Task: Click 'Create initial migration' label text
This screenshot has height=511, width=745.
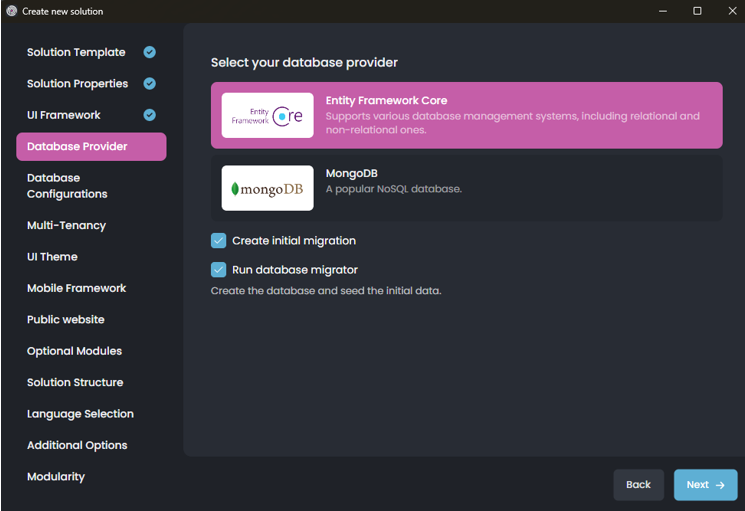Action: (x=294, y=241)
